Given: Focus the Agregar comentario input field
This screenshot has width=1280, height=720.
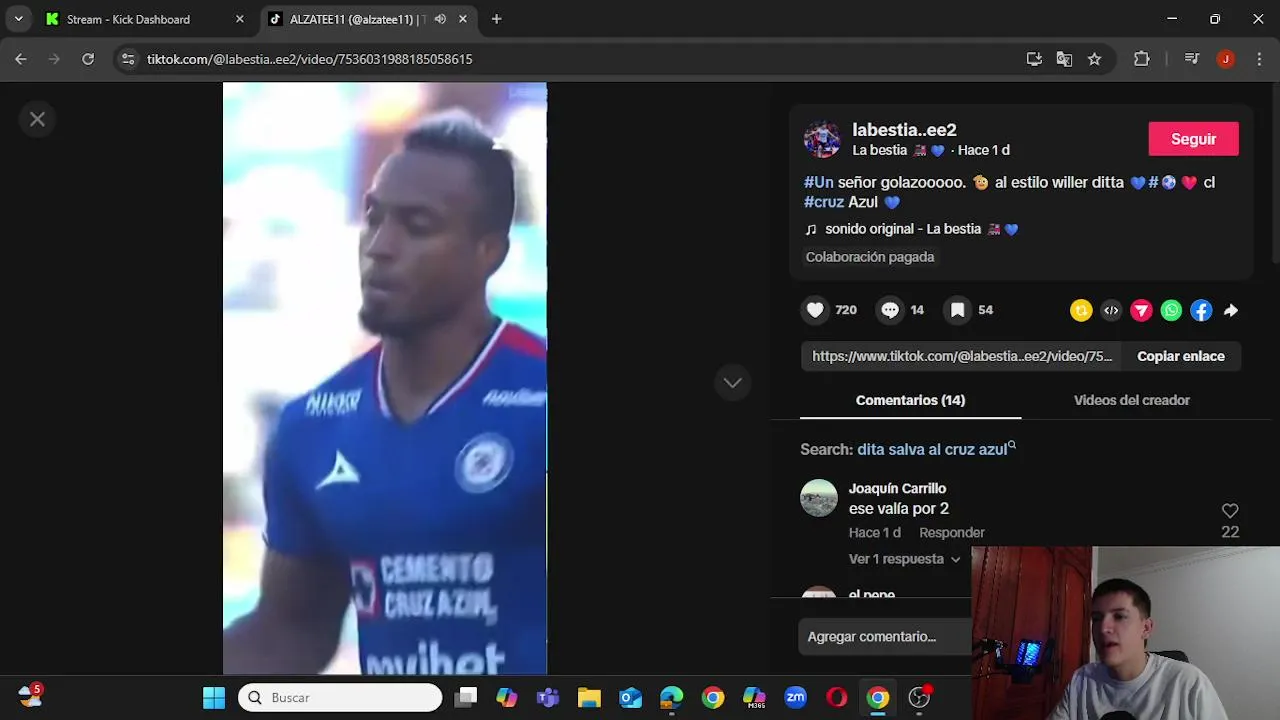Looking at the screenshot, I should 885,637.
